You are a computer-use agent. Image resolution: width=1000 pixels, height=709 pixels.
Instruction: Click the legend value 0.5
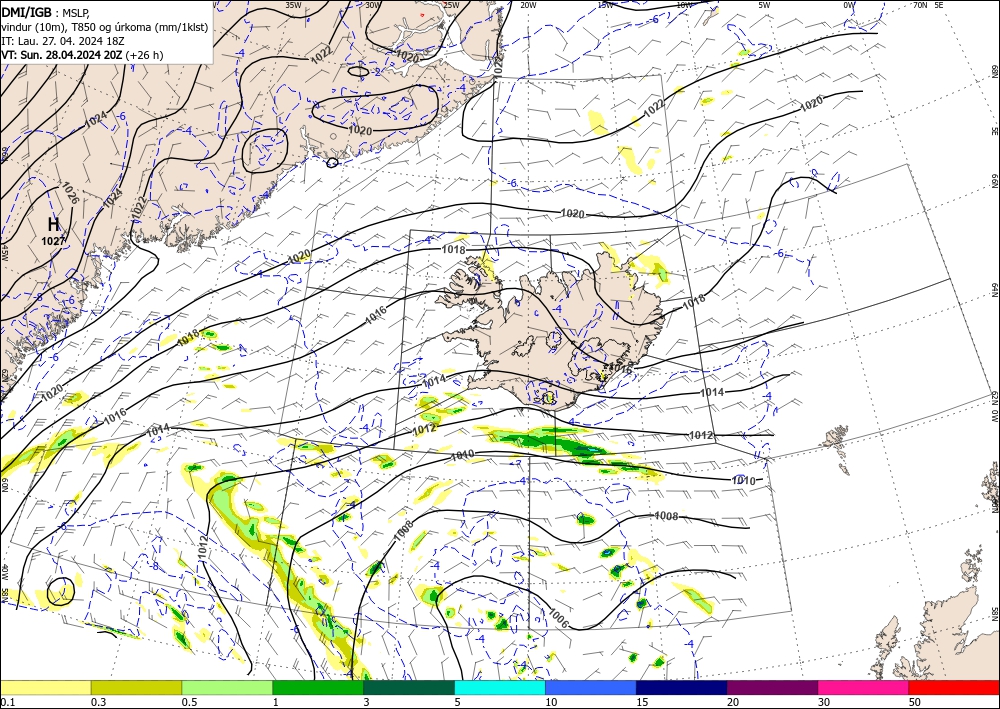coord(188,702)
